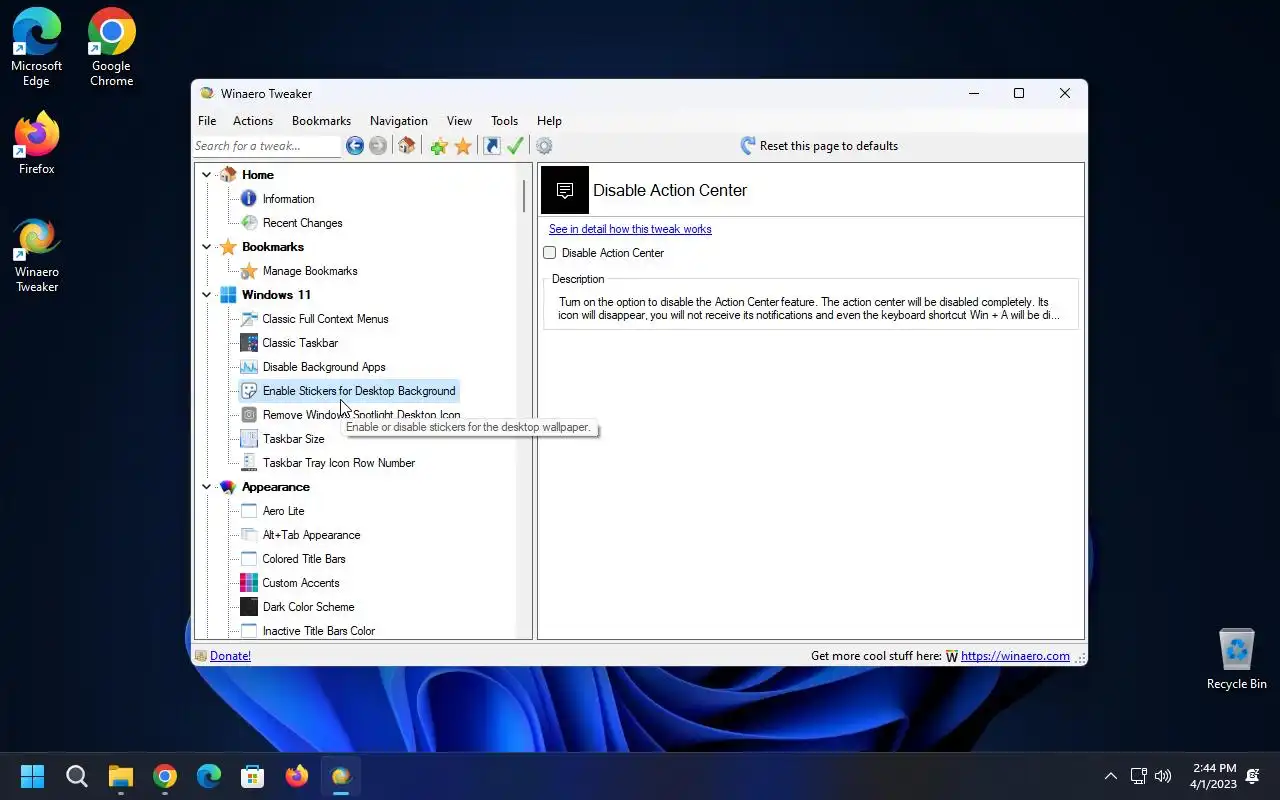The width and height of the screenshot is (1280, 800).
Task: Select Firefox desktop shortcut icon
Action: coord(37,145)
